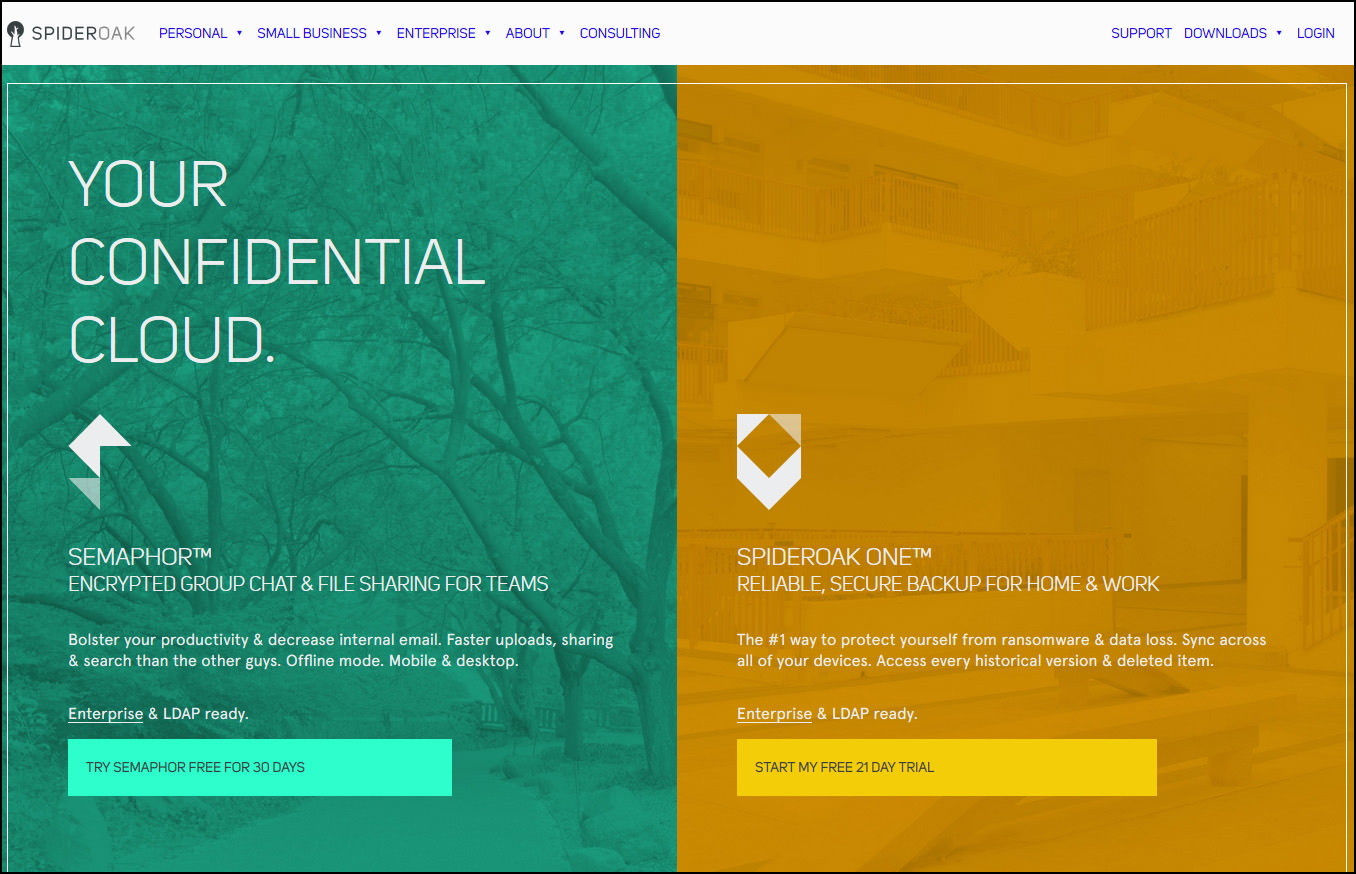Click the 'Bolster your productivity' paragraph
Image resolution: width=1356 pixels, height=874 pixels.
coord(341,650)
